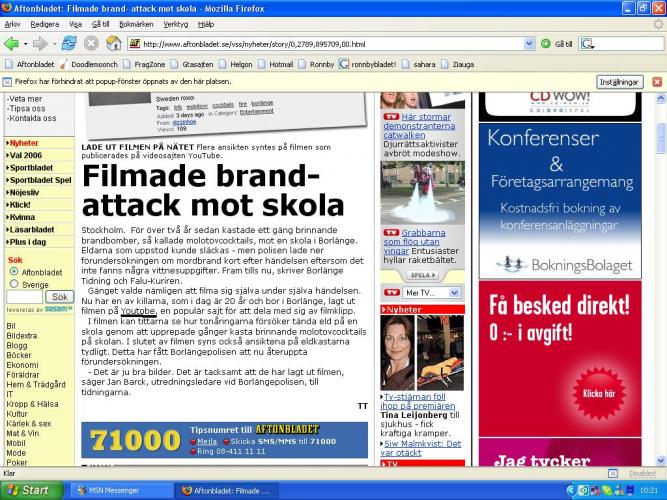
Task: Click the Klicka här red ad badge
Action: tap(598, 393)
